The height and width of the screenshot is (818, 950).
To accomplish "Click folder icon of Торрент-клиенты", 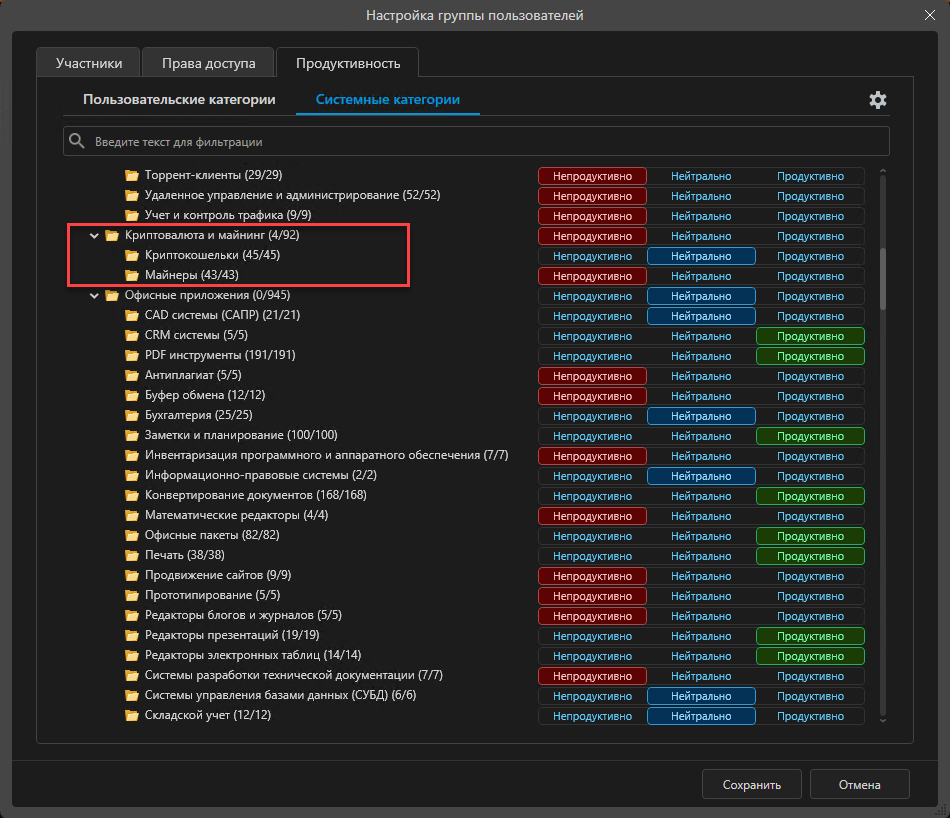I will (132, 176).
